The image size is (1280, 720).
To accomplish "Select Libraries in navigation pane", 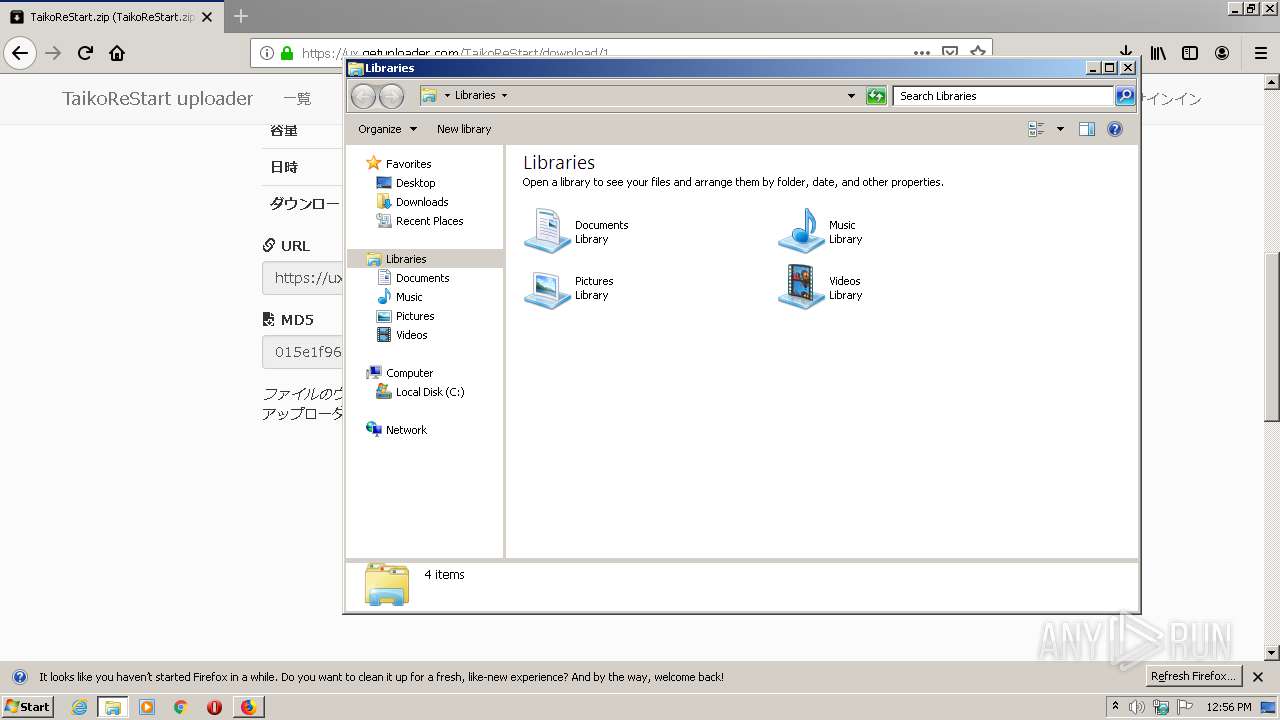I will (x=405, y=259).
